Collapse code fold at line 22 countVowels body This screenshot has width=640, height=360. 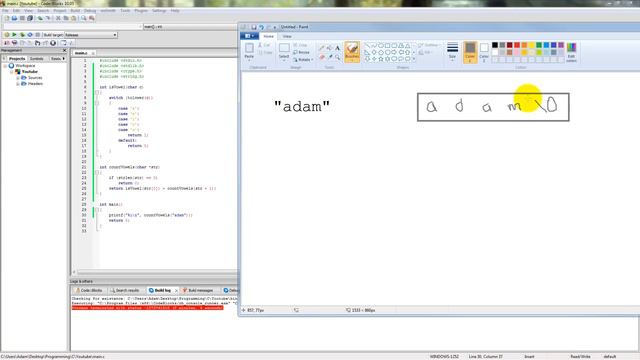click(97, 173)
